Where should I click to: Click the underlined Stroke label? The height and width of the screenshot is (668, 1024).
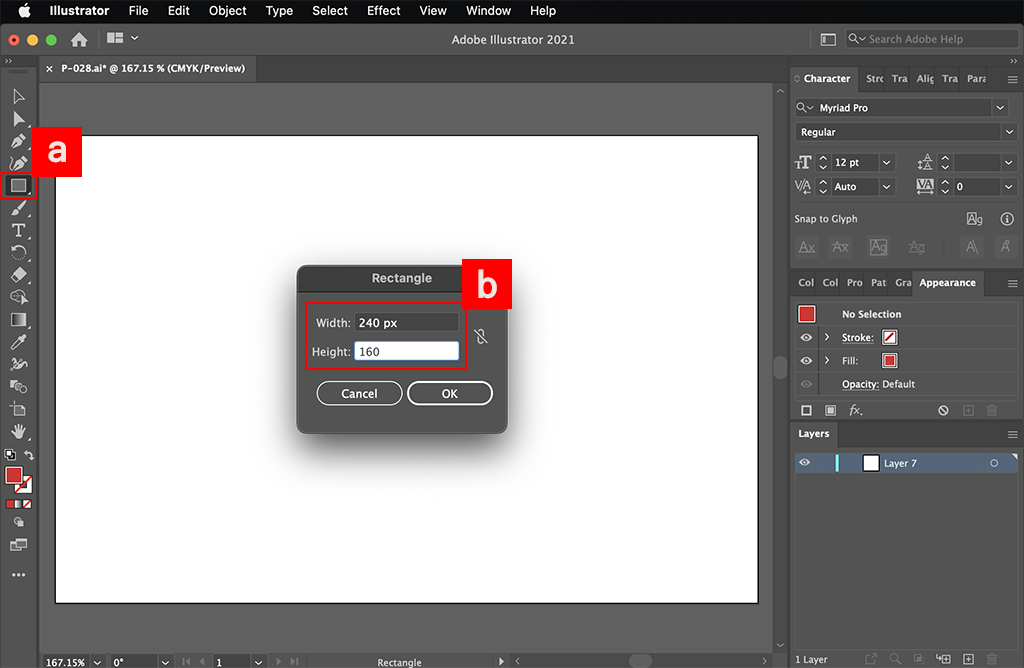pos(857,338)
